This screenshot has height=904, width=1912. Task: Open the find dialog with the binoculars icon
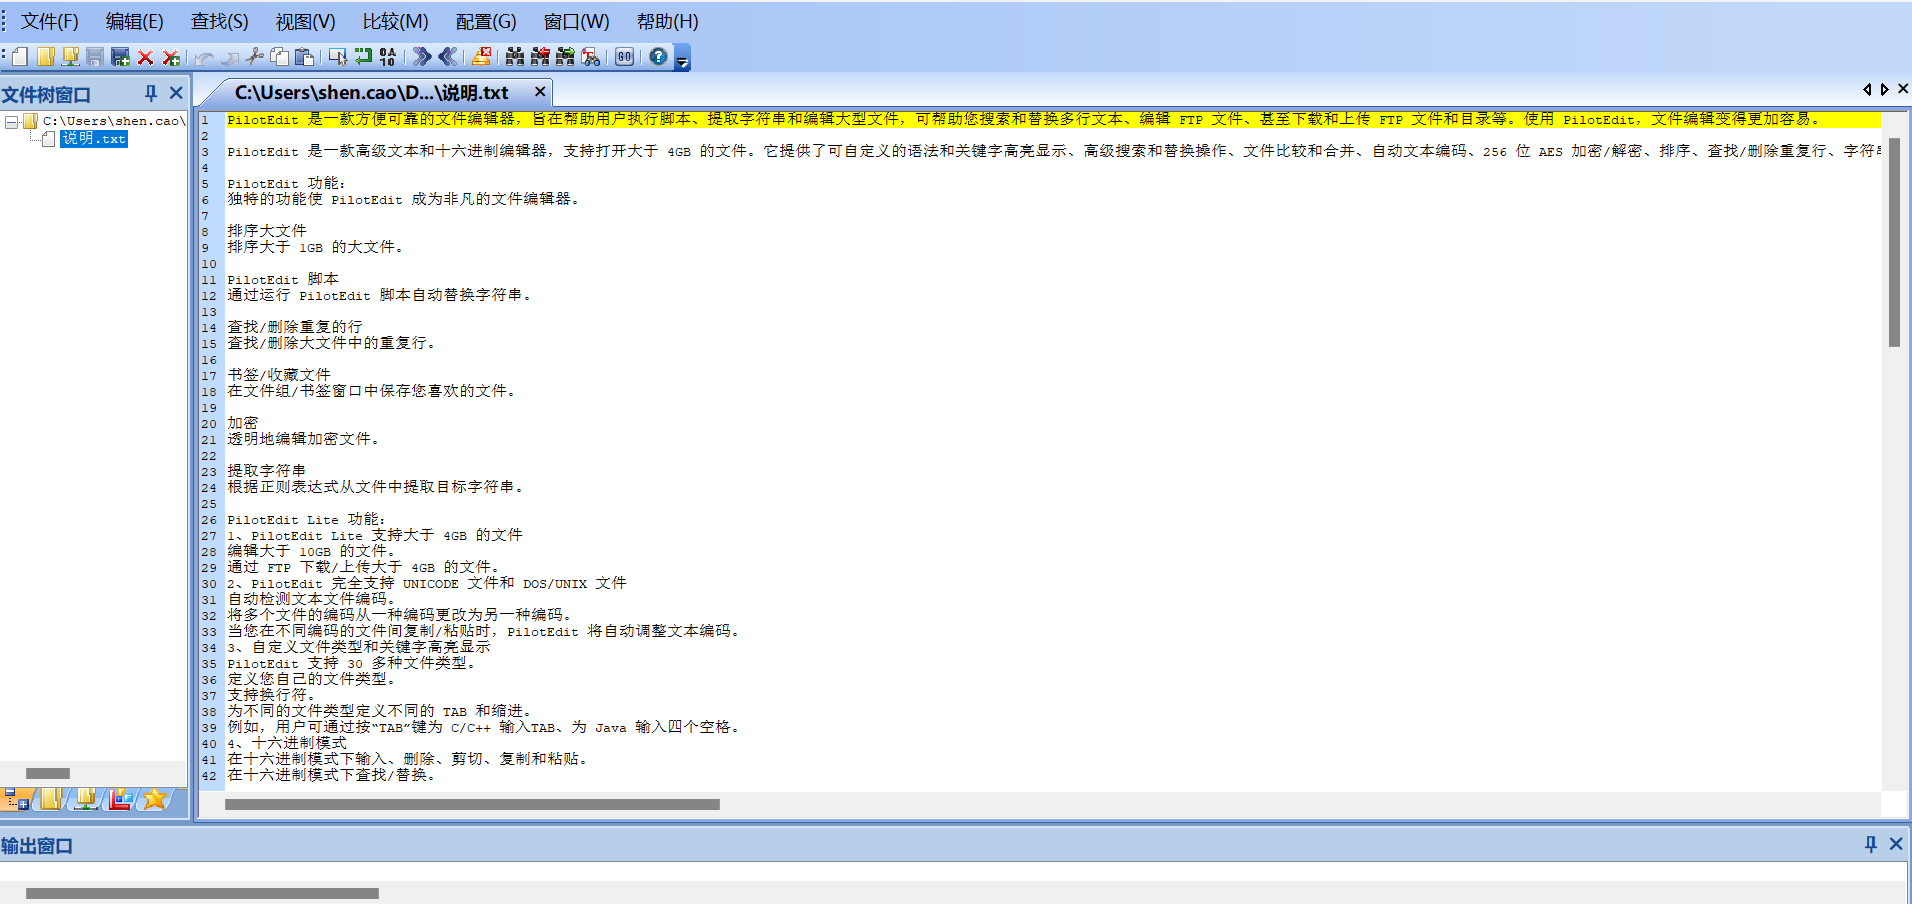pyautogui.click(x=515, y=57)
